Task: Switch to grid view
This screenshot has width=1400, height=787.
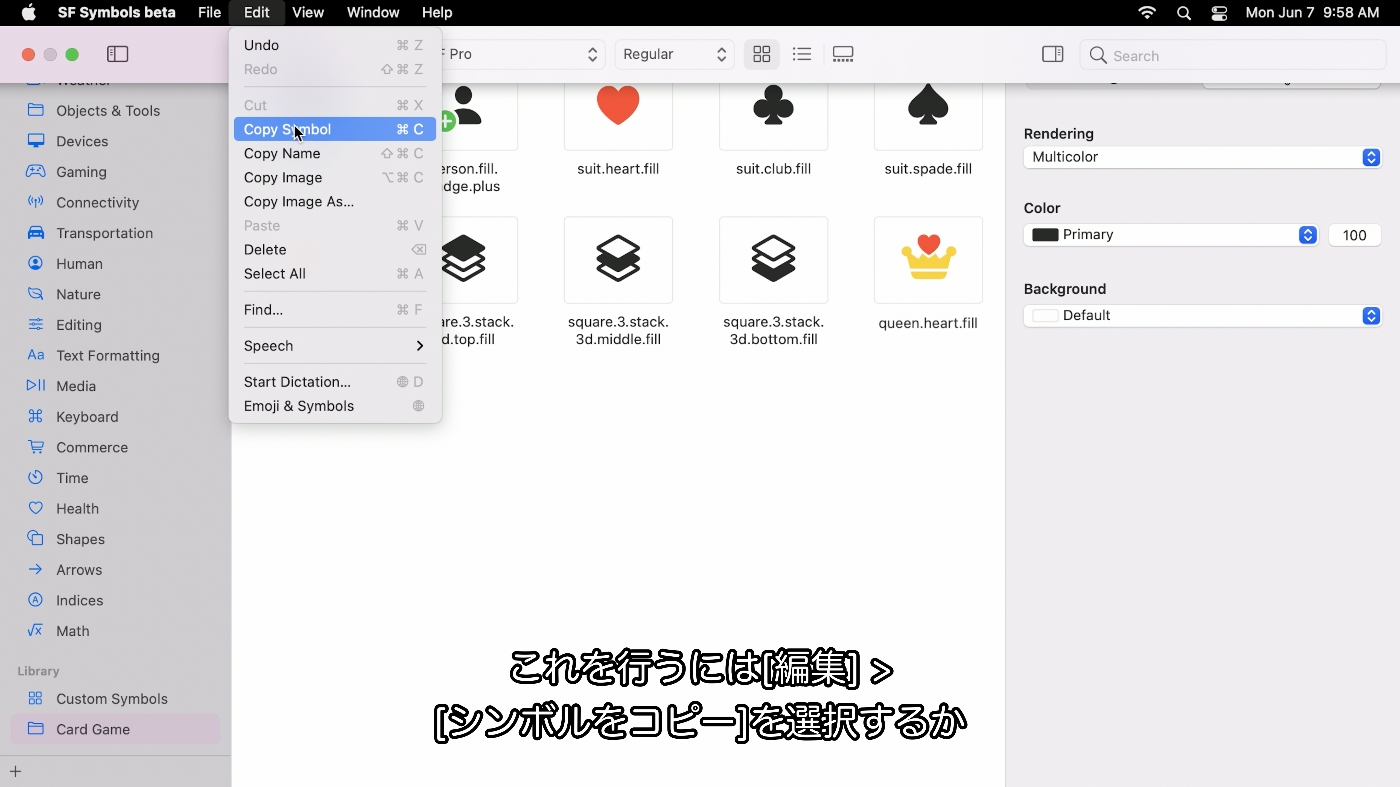Action: click(762, 54)
